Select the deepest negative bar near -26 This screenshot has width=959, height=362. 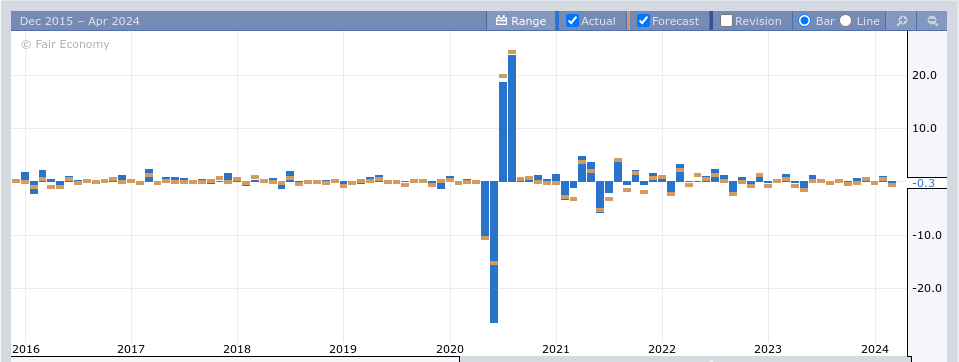click(x=494, y=252)
